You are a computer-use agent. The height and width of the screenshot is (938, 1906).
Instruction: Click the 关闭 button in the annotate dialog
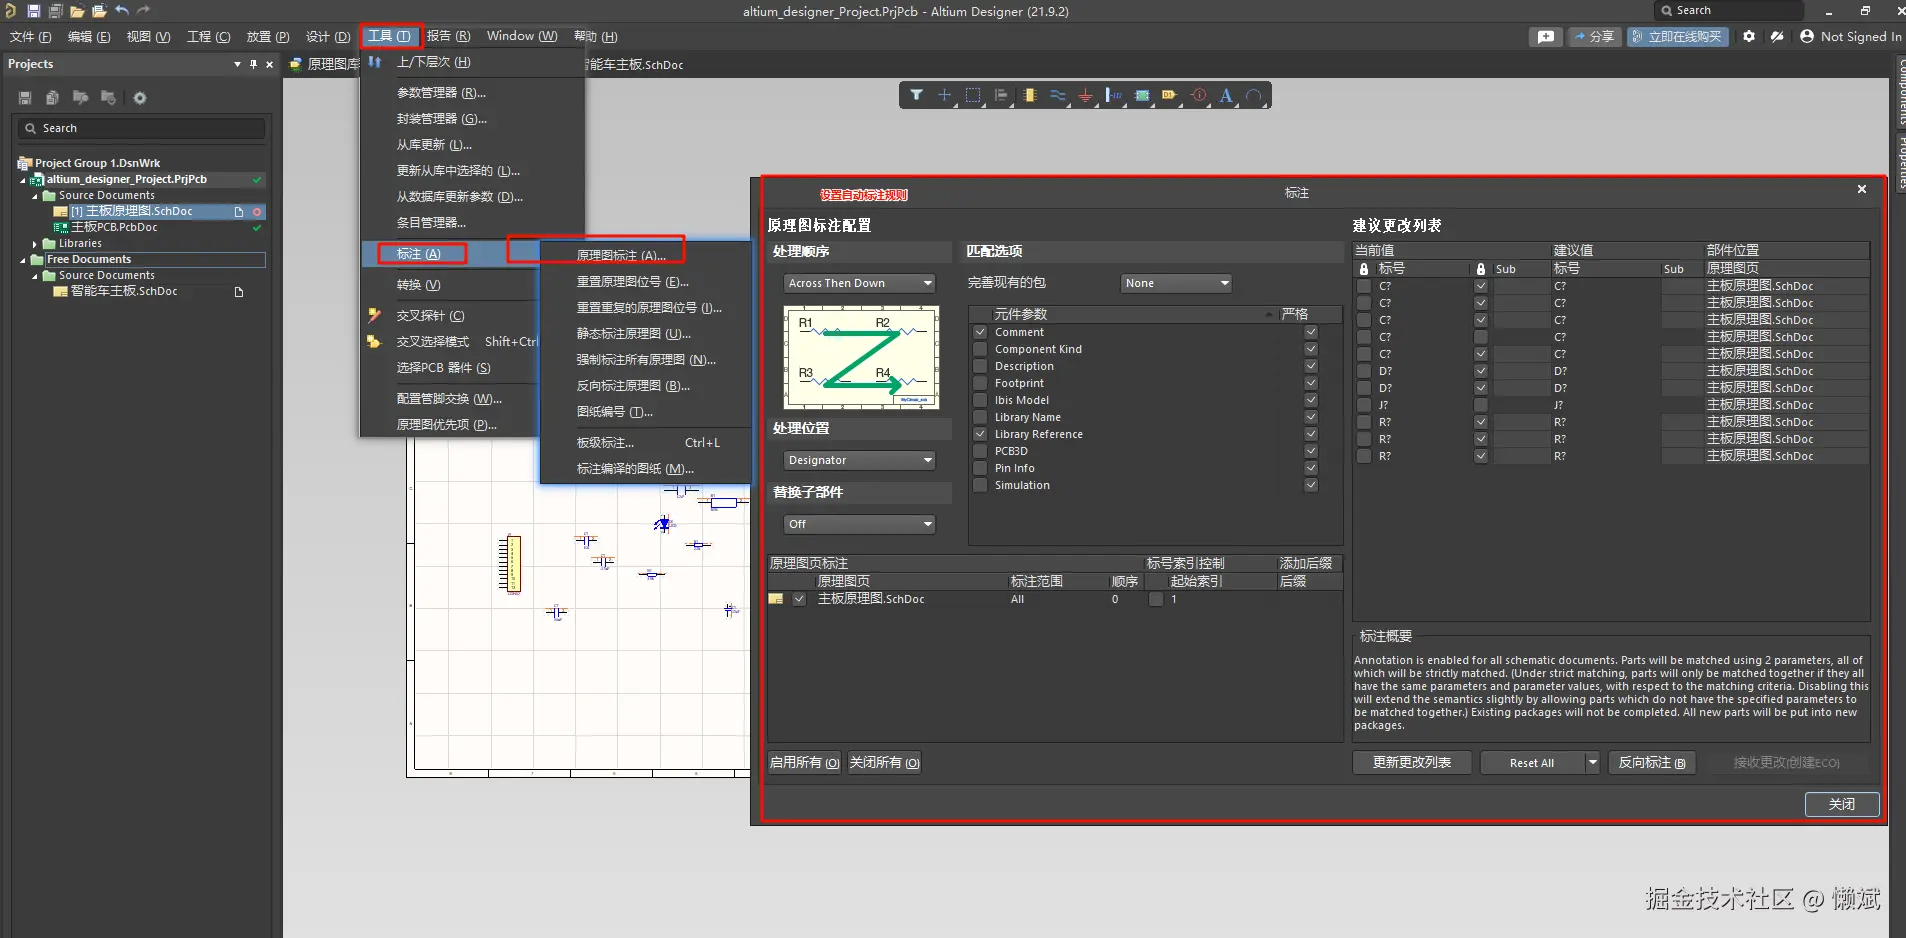click(1842, 804)
